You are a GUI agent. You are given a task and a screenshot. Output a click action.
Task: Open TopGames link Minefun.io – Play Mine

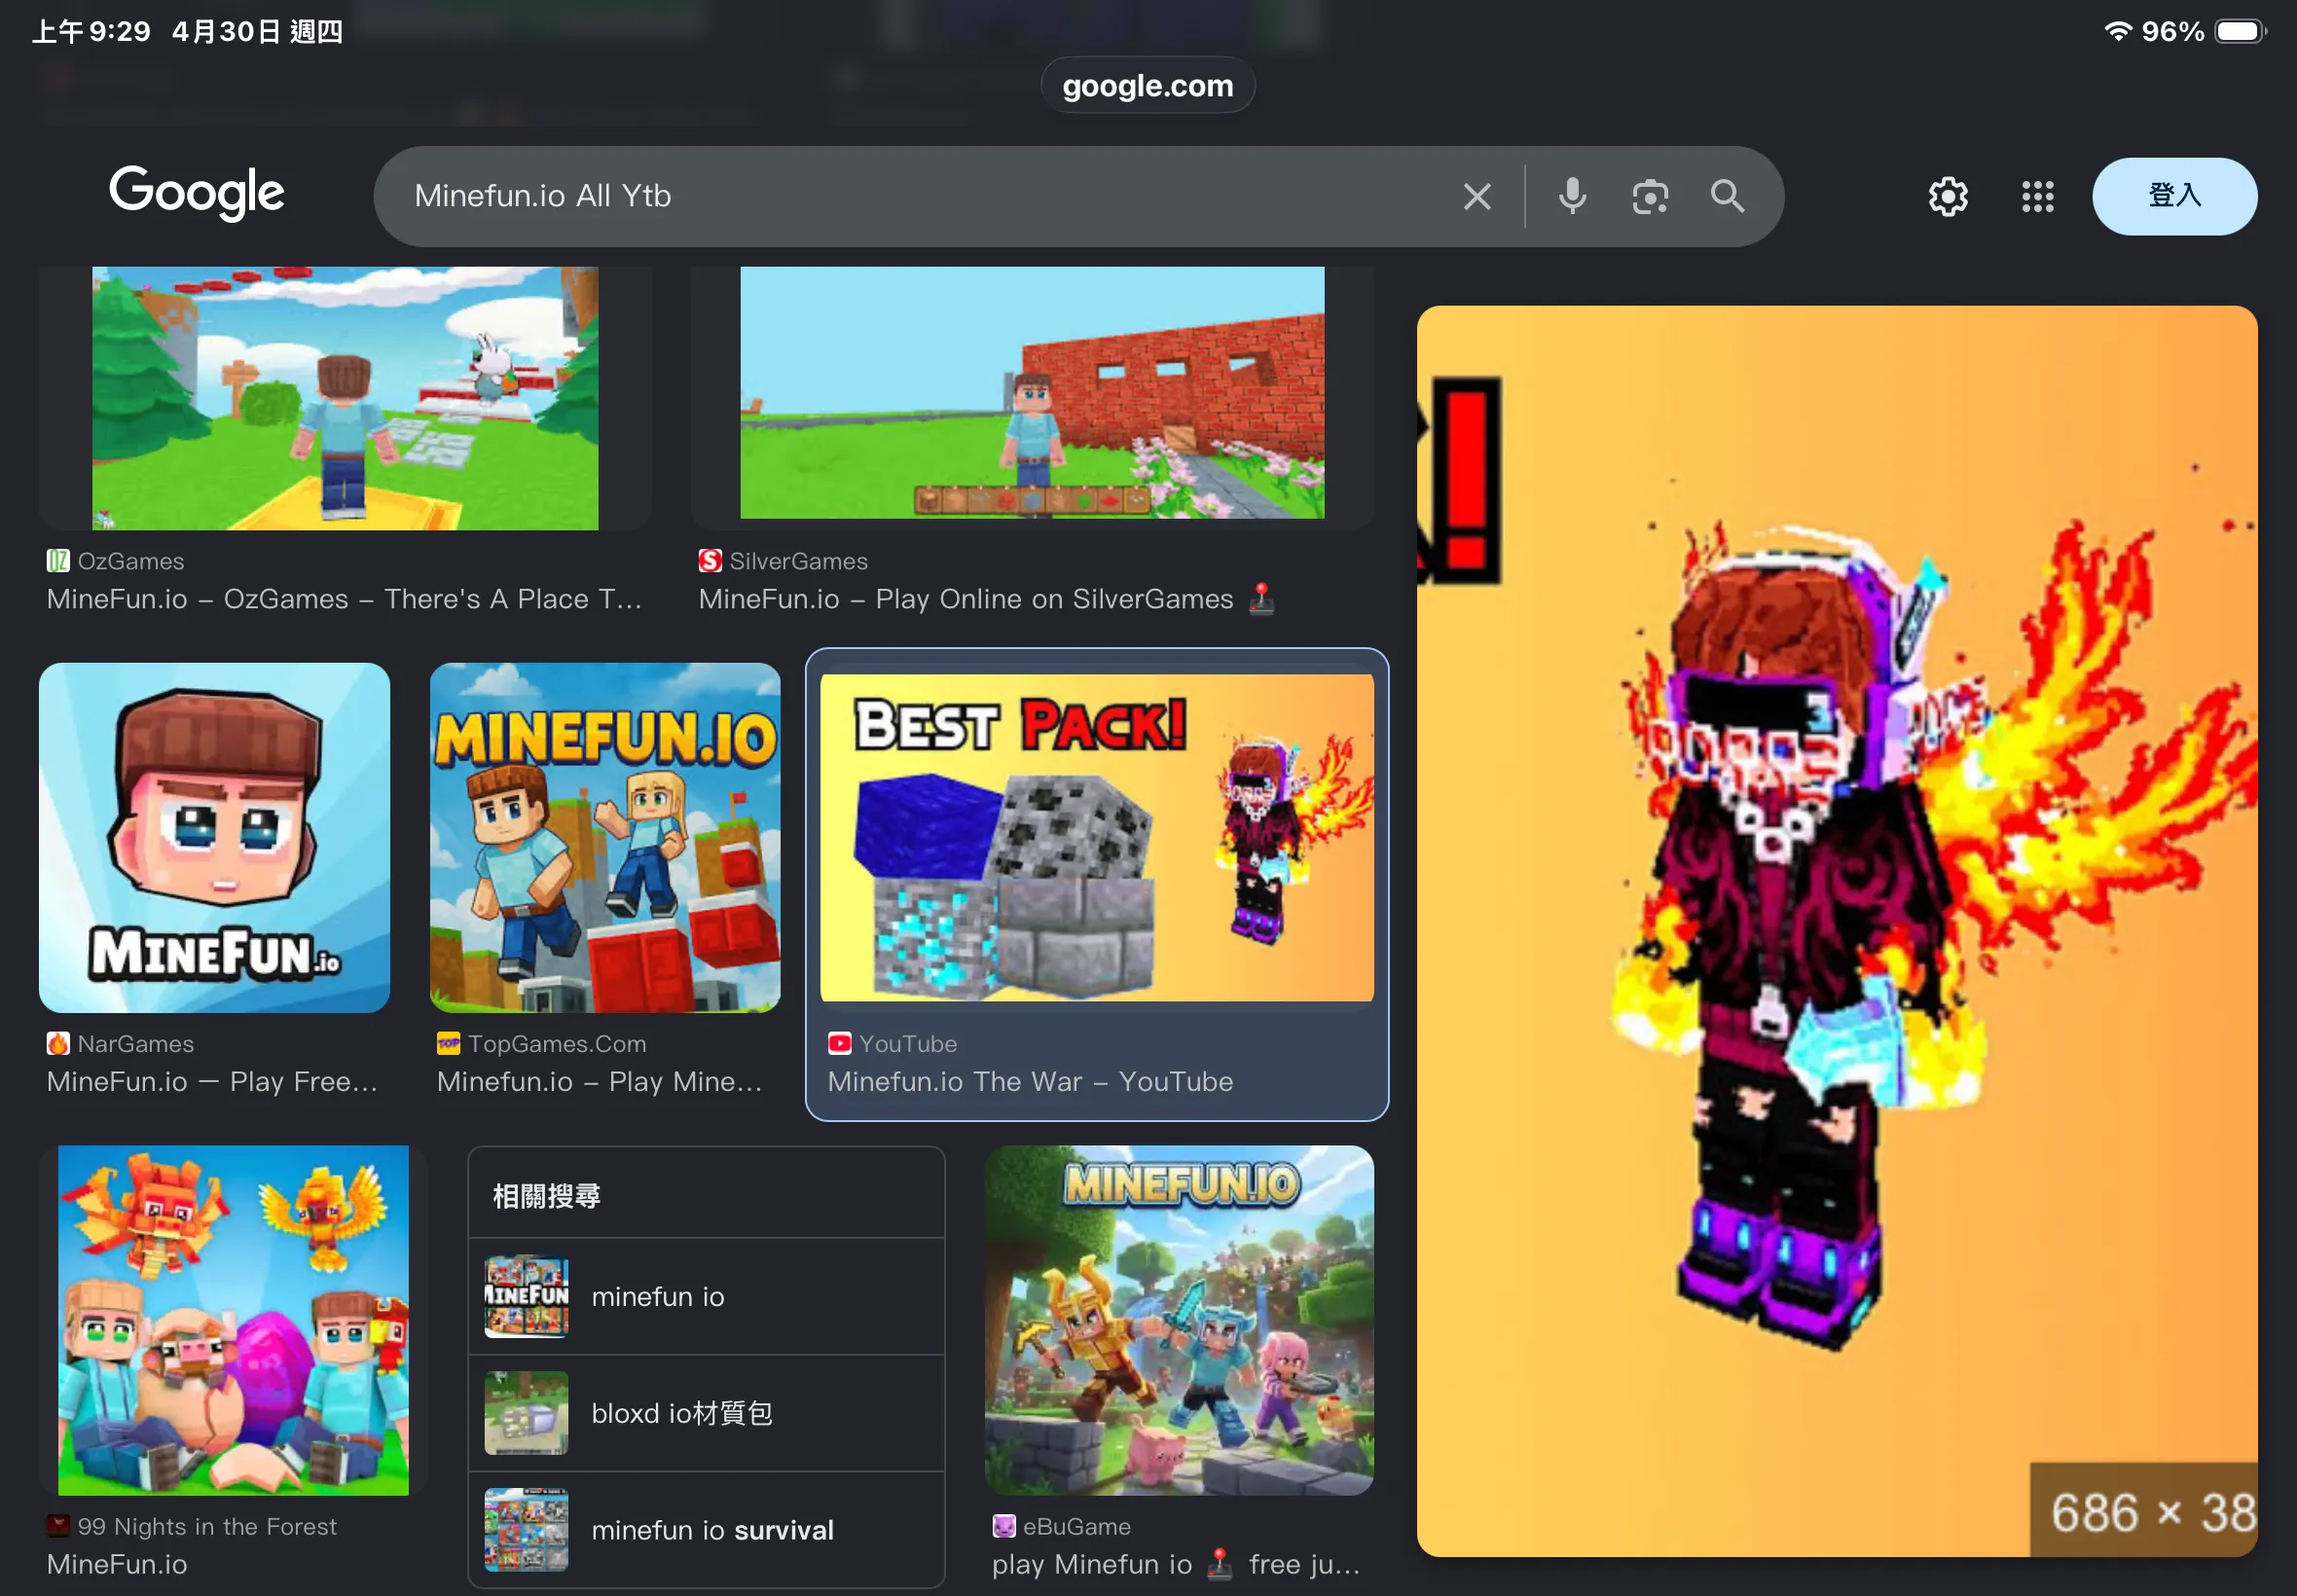point(599,1082)
